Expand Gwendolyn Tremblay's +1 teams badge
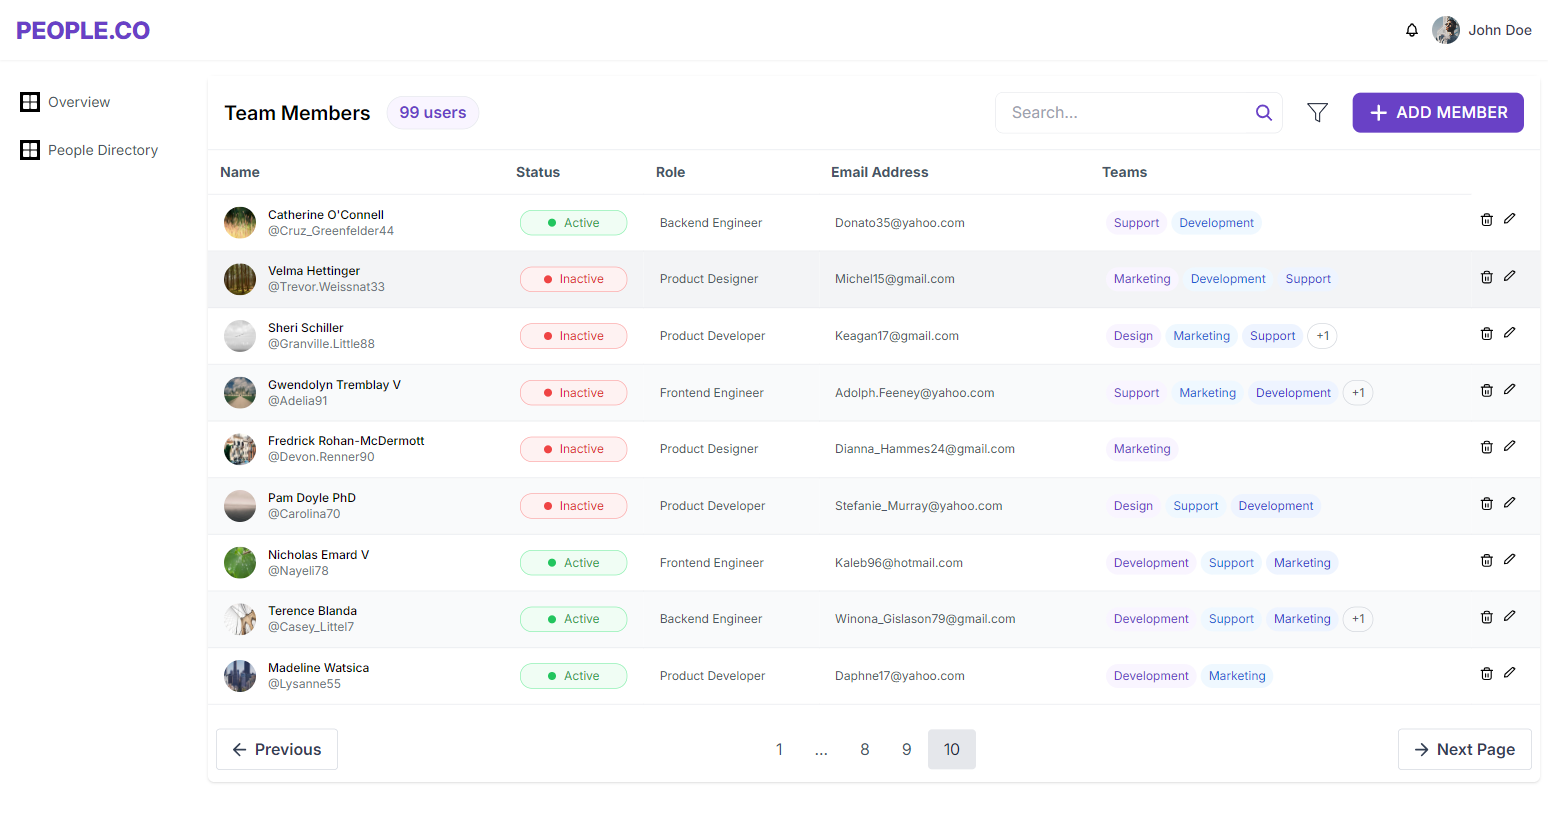This screenshot has width=1548, height=822. pos(1358,393)
